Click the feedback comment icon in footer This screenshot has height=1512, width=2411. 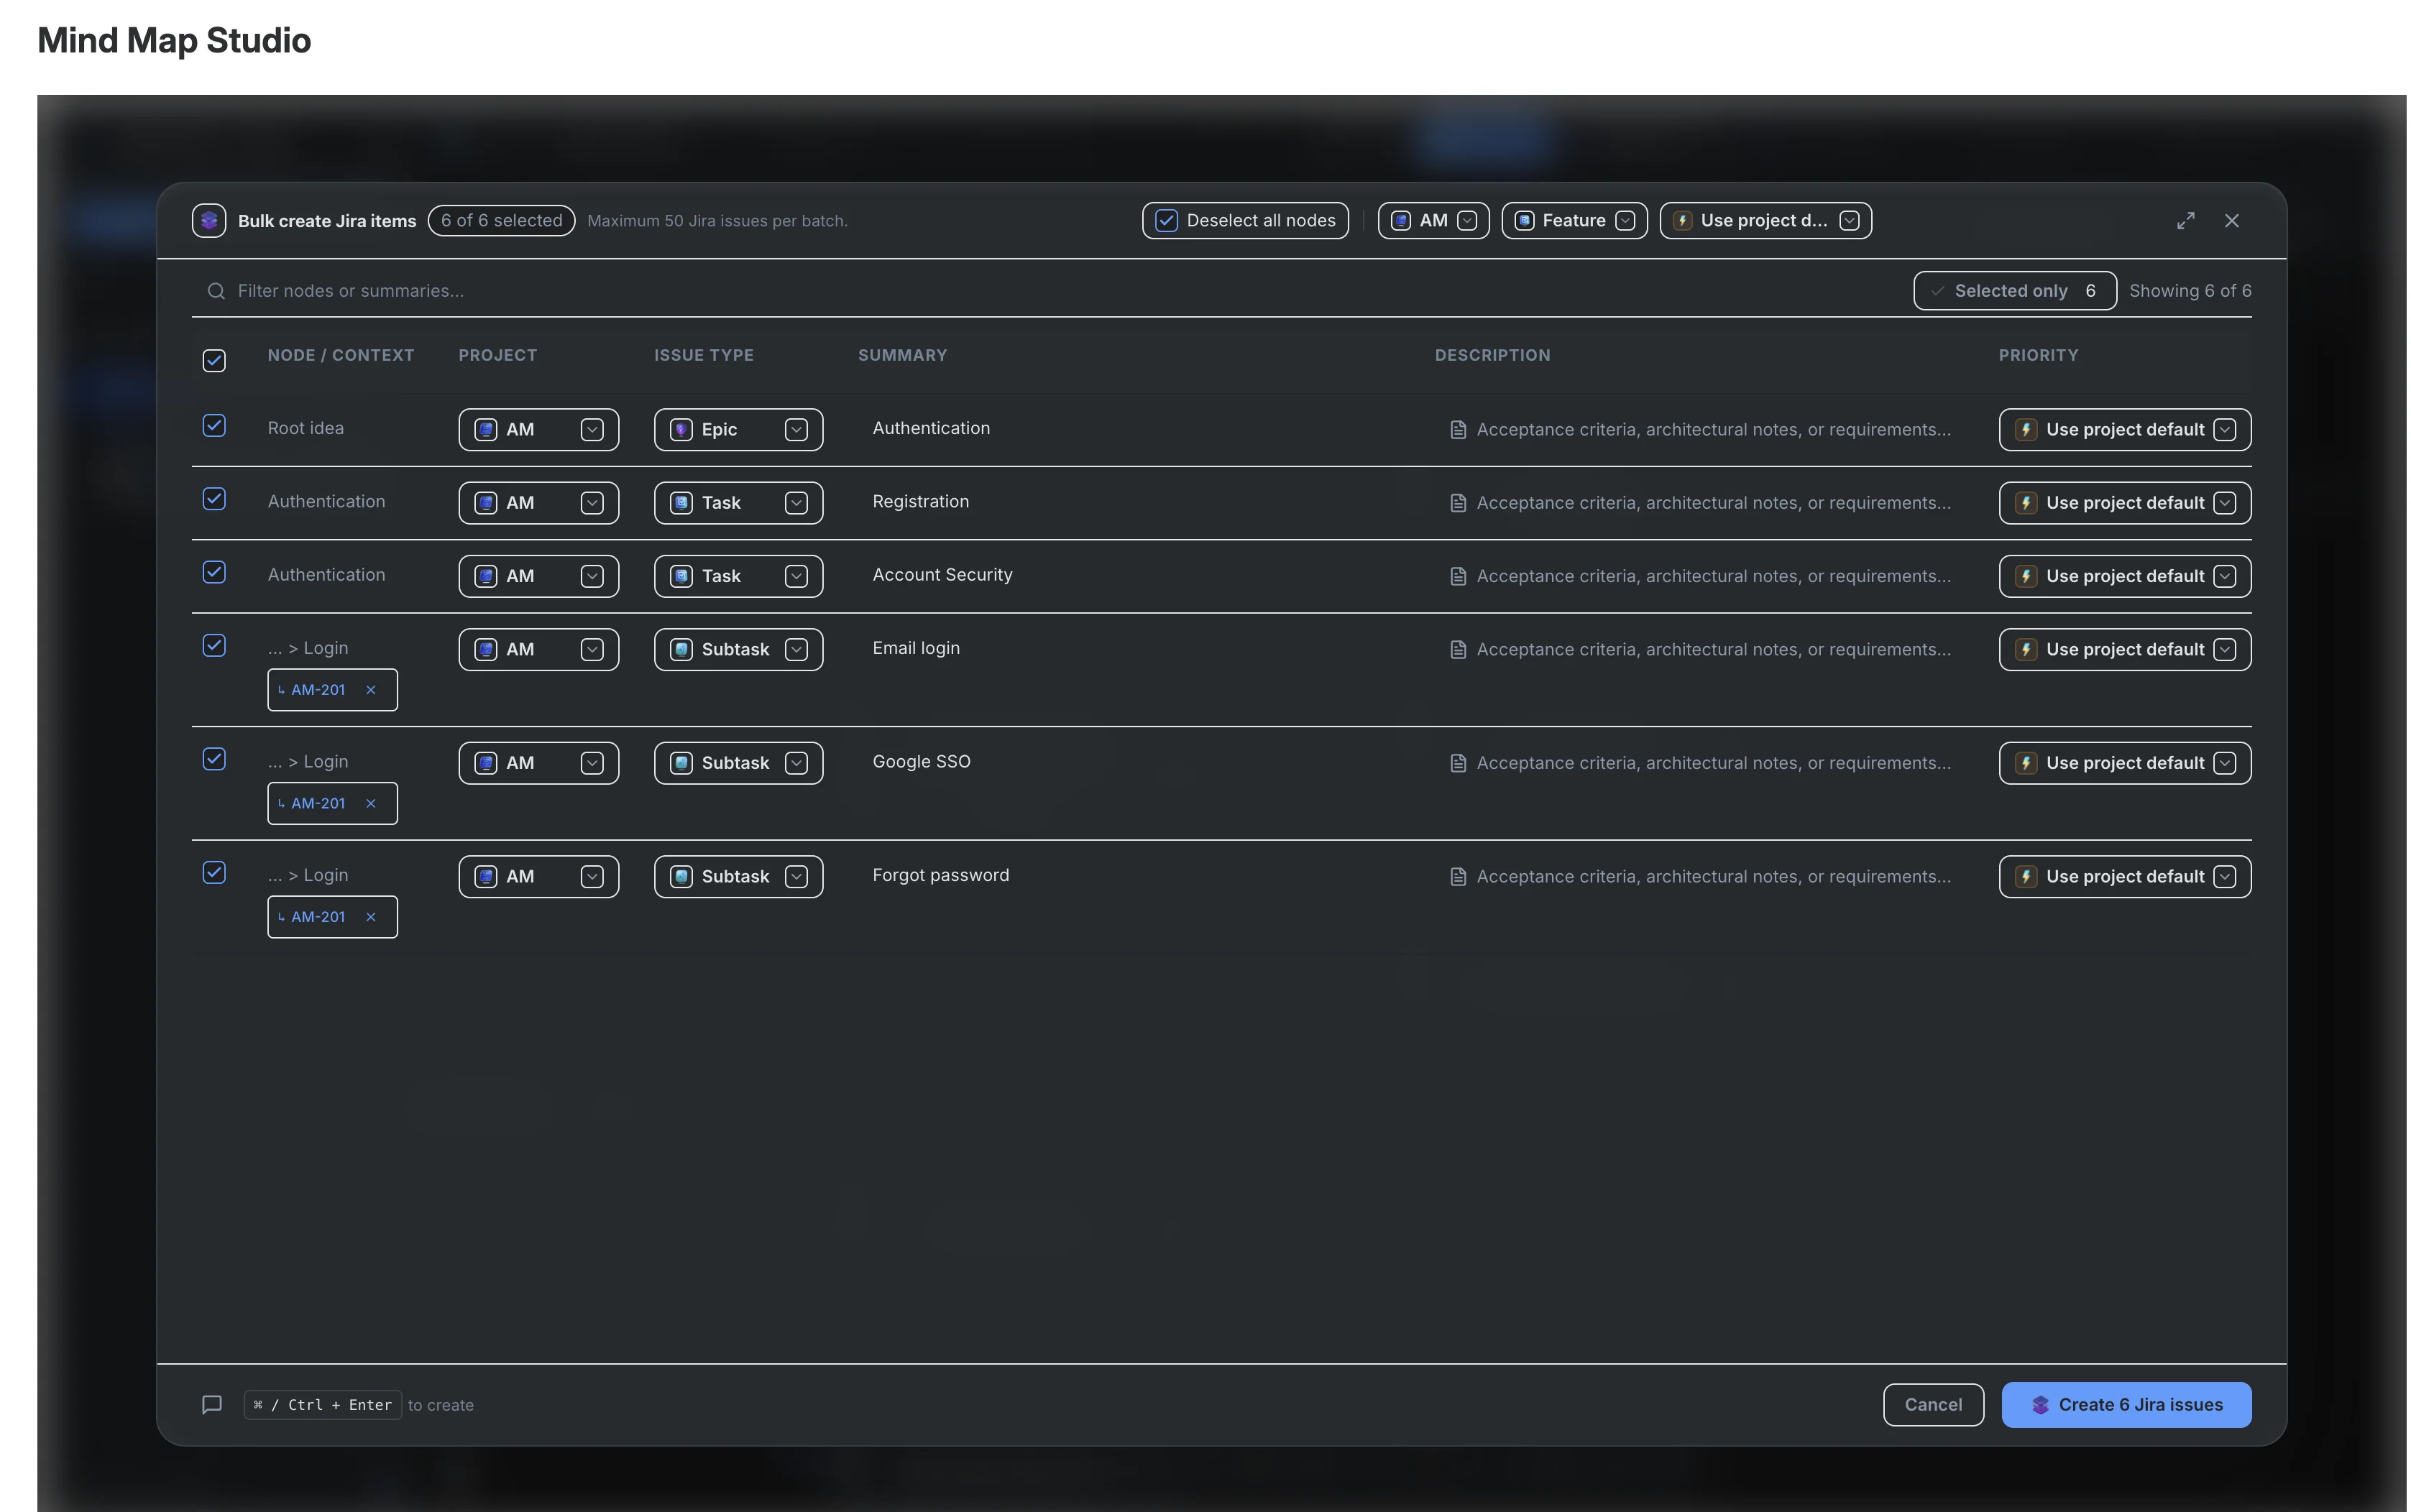click(212, 1405)
